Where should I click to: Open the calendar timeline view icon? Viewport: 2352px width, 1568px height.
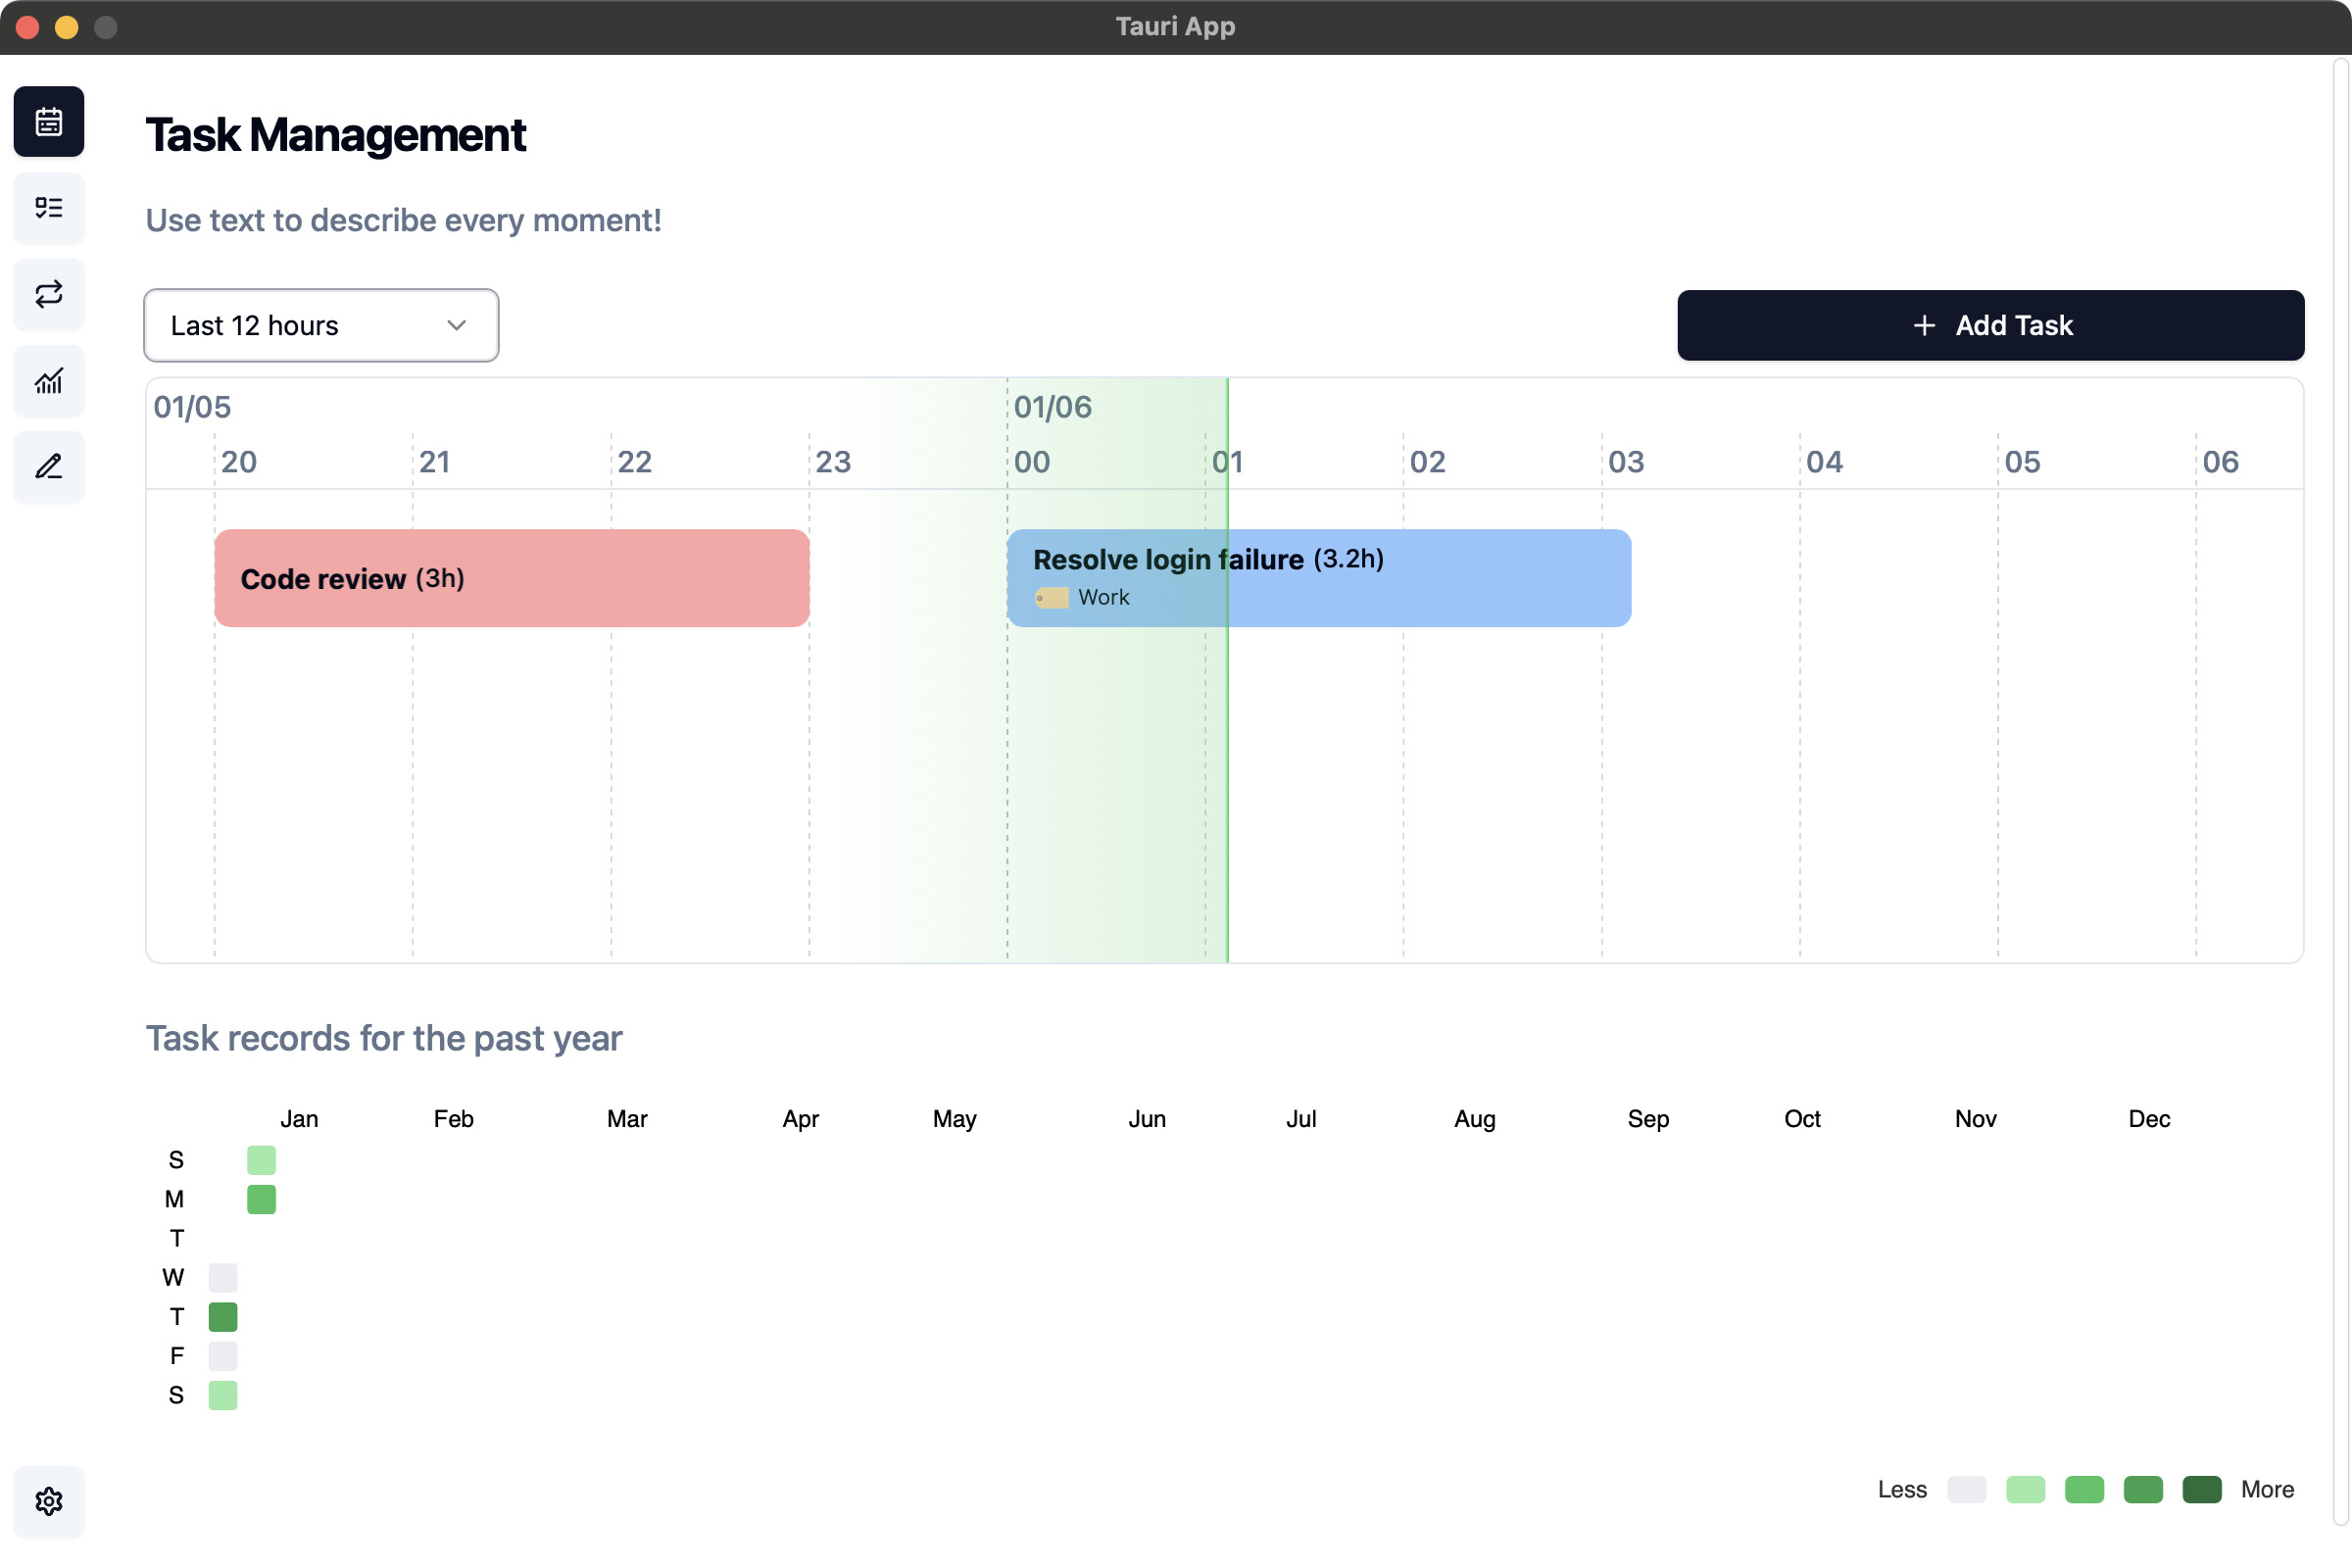(x=48, y=122)
